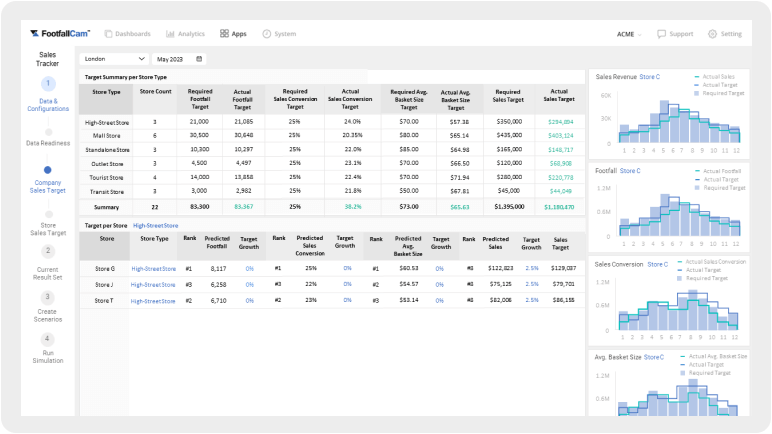Open the calendar icon in date field
This screenshot has width=772, height=434.
[x=199, y=59]
